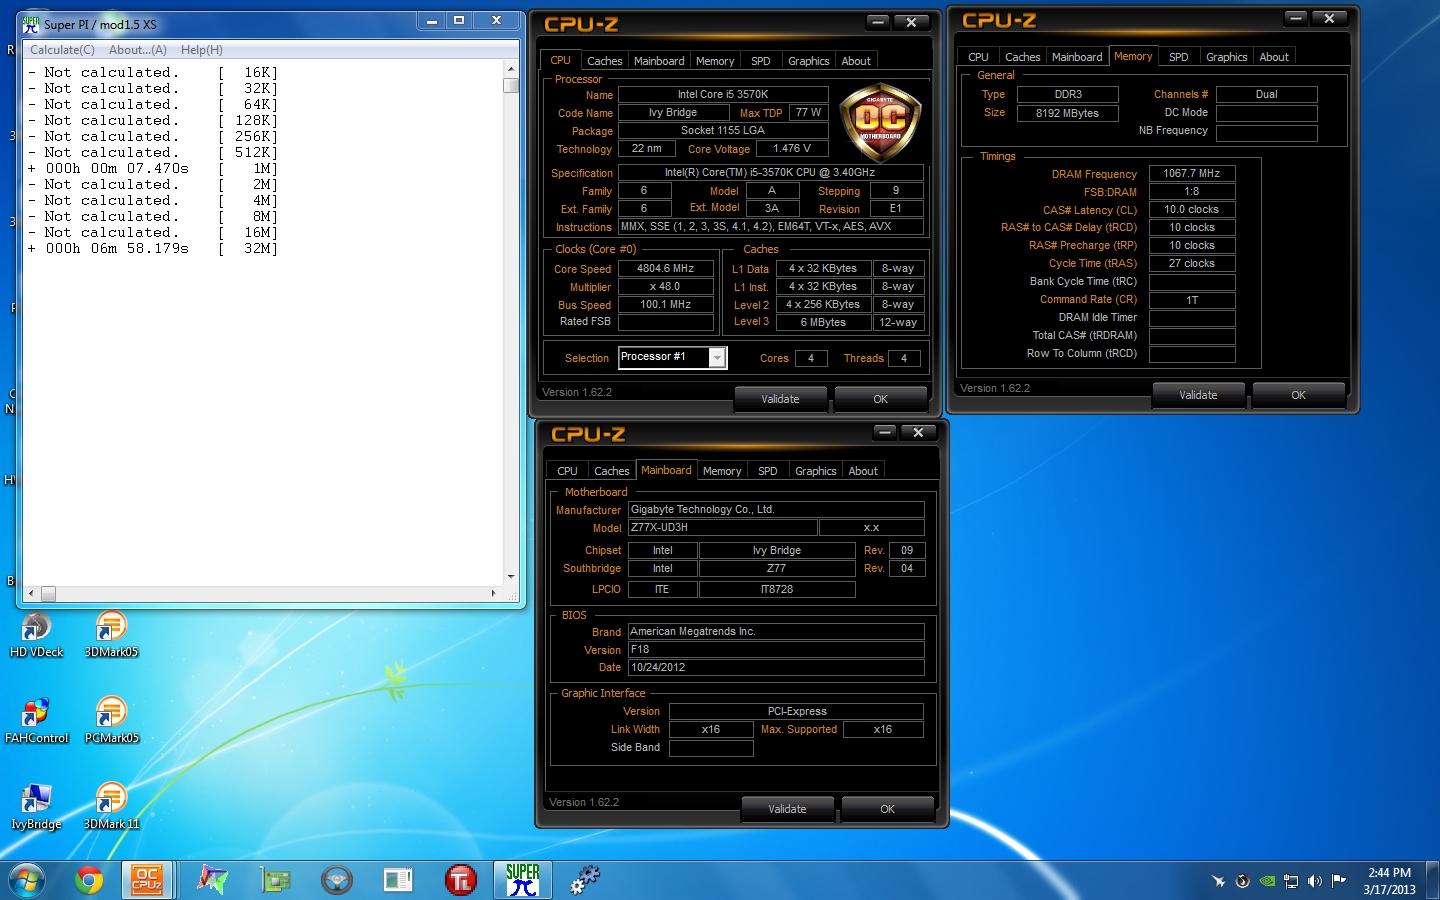1440x900 pixels.
Task: Open Graphics tab in Memory window
Action: [1226, 57]
